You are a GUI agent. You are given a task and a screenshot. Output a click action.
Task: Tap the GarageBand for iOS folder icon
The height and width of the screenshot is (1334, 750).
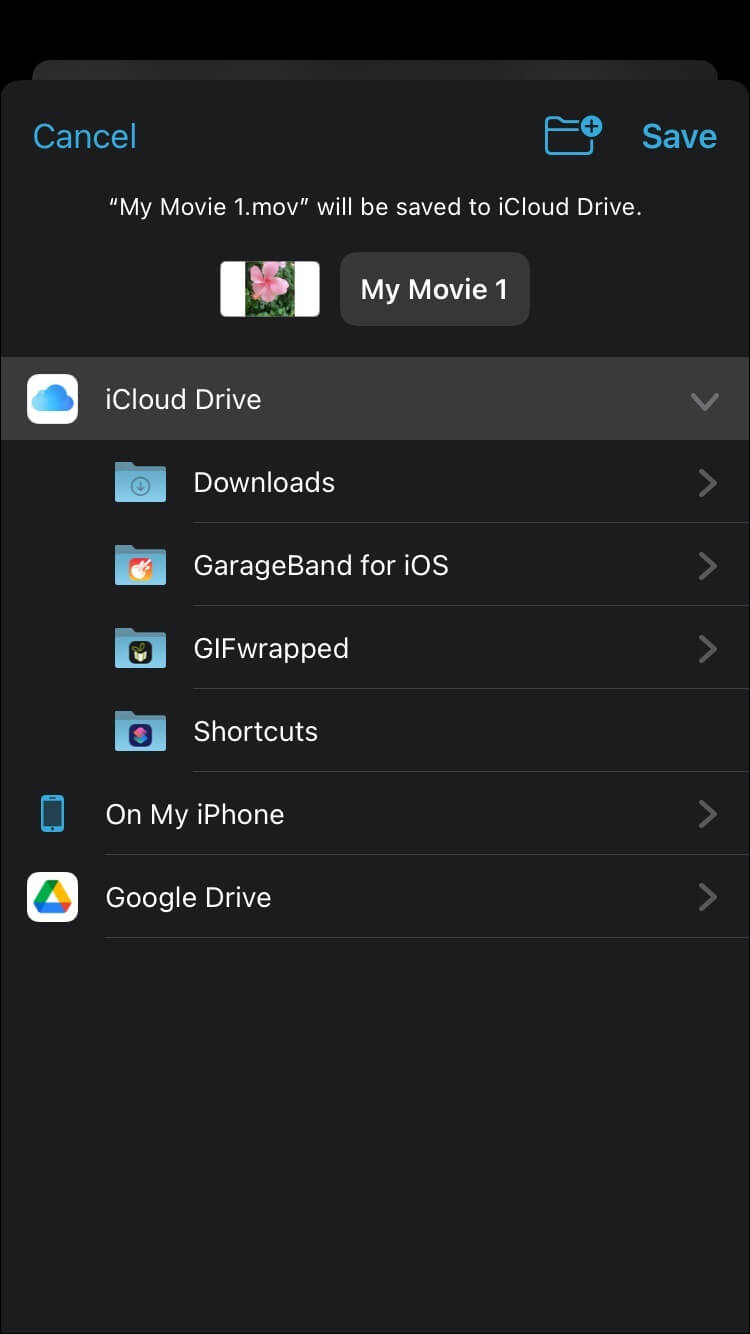pos(140,566)
